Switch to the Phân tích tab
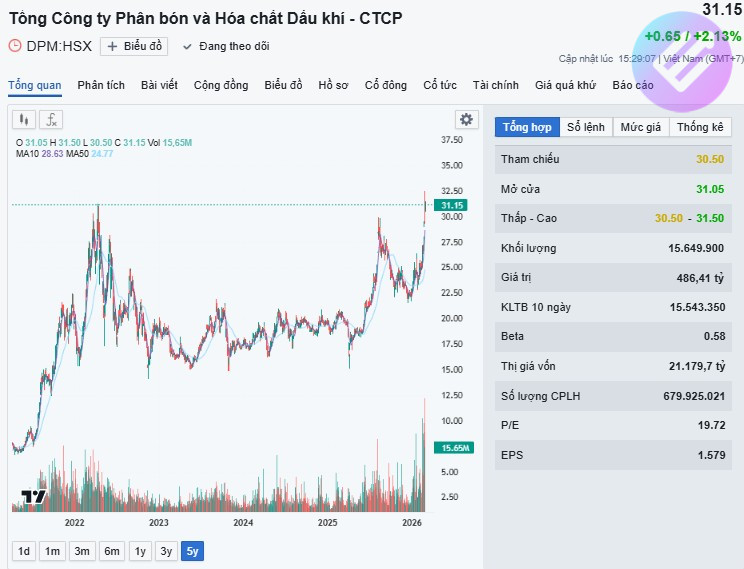Image resolution: width=744 pixels, height=569 pixels. tap(101, 85)
